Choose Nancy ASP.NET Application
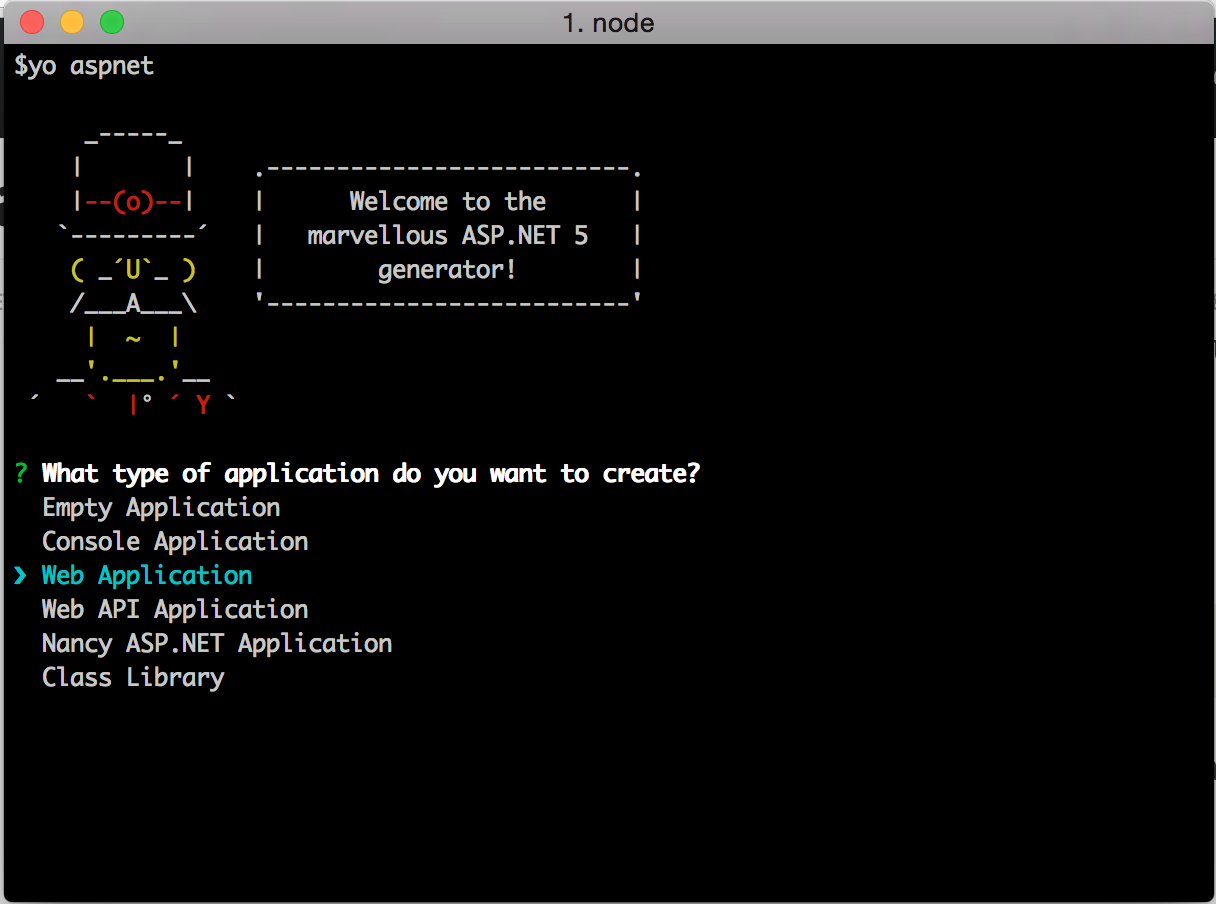 click(x=217, y=644)
